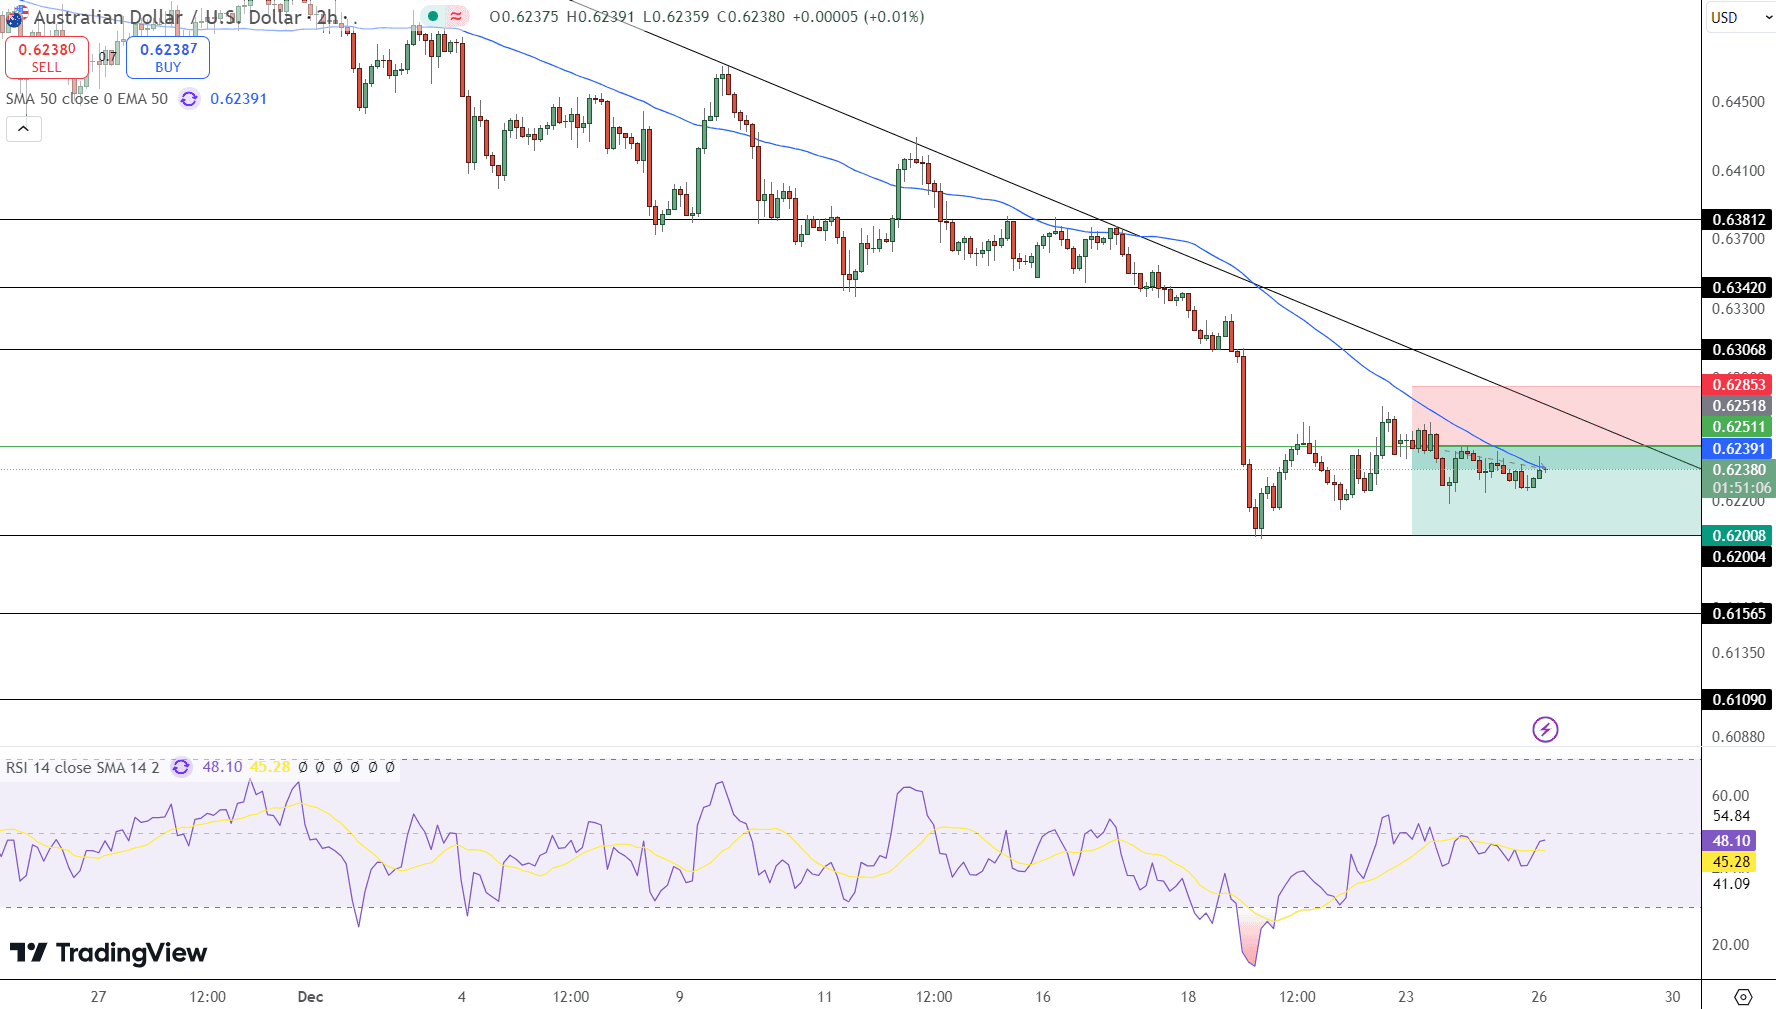Click the SMA 50 indicator refresh icon
Screen dimensions: 1776x1009
point(189,99)
